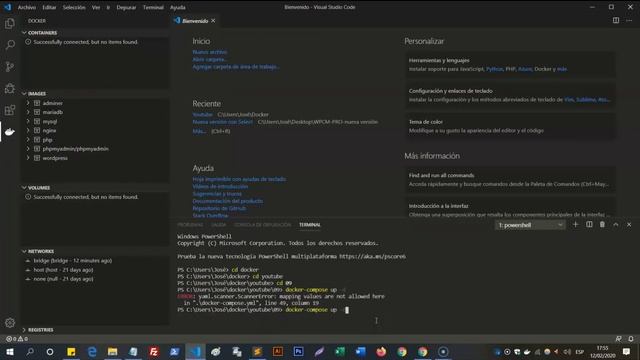Click Find and run all commands card
Screen dimensions: 640x360
click(x=510, y=180)
